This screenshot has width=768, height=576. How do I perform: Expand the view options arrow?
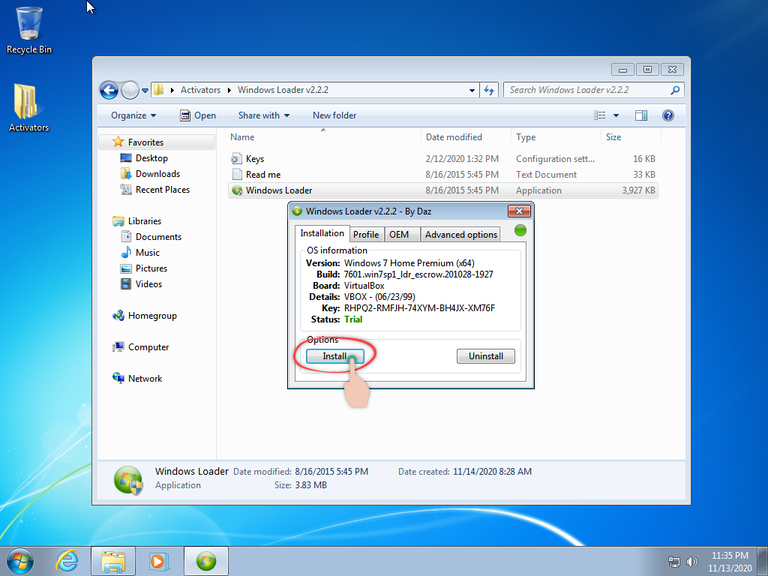616,116
